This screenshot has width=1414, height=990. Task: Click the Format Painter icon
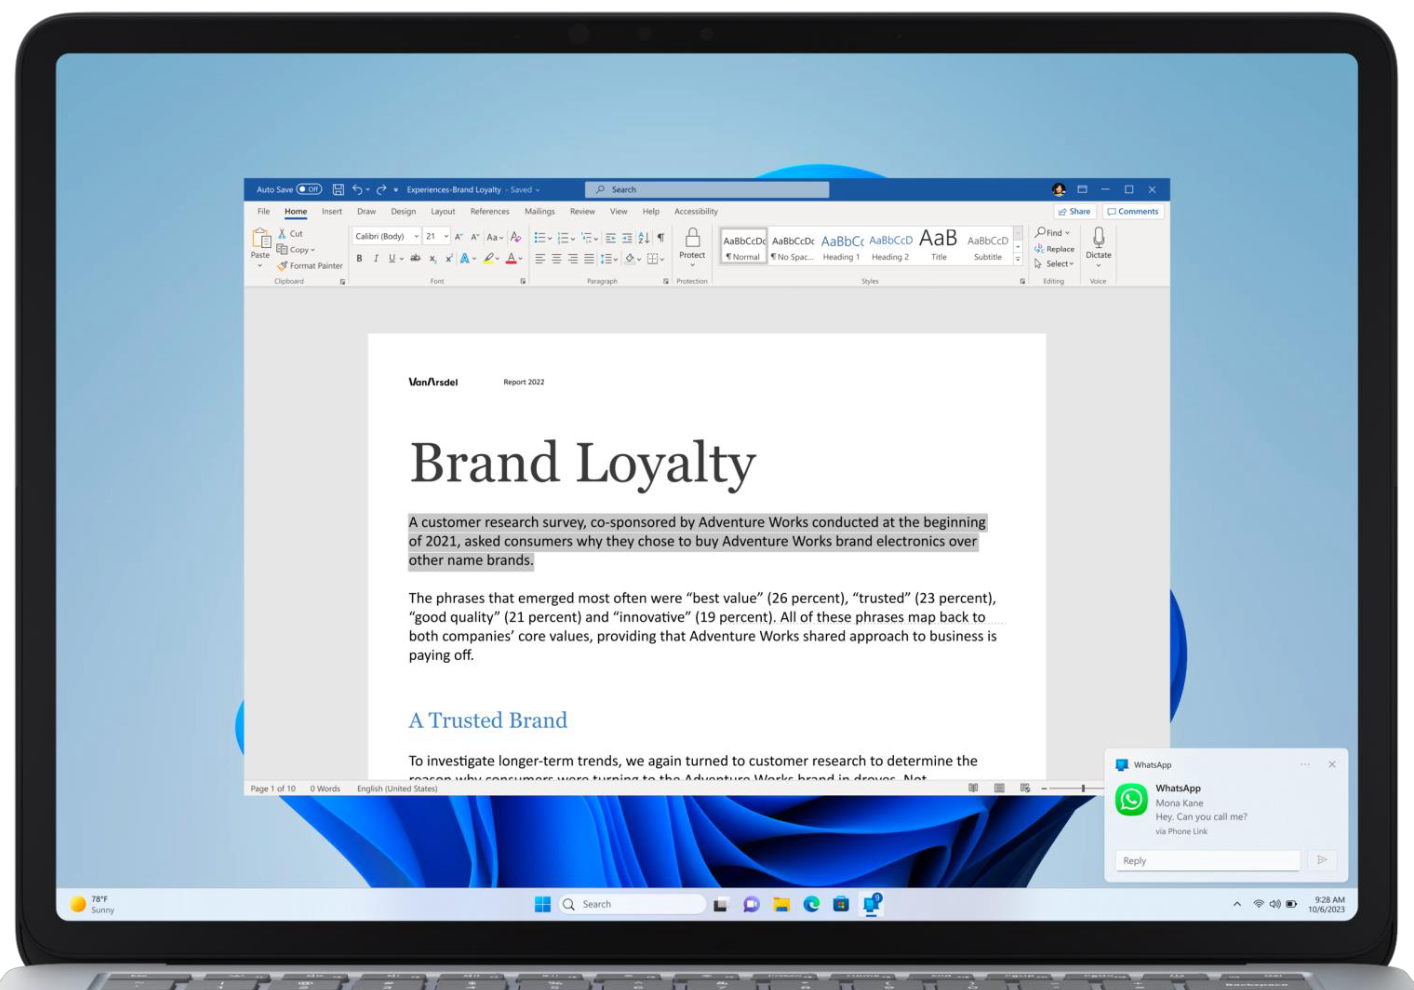pyautogui.click(x=283, y=266)
